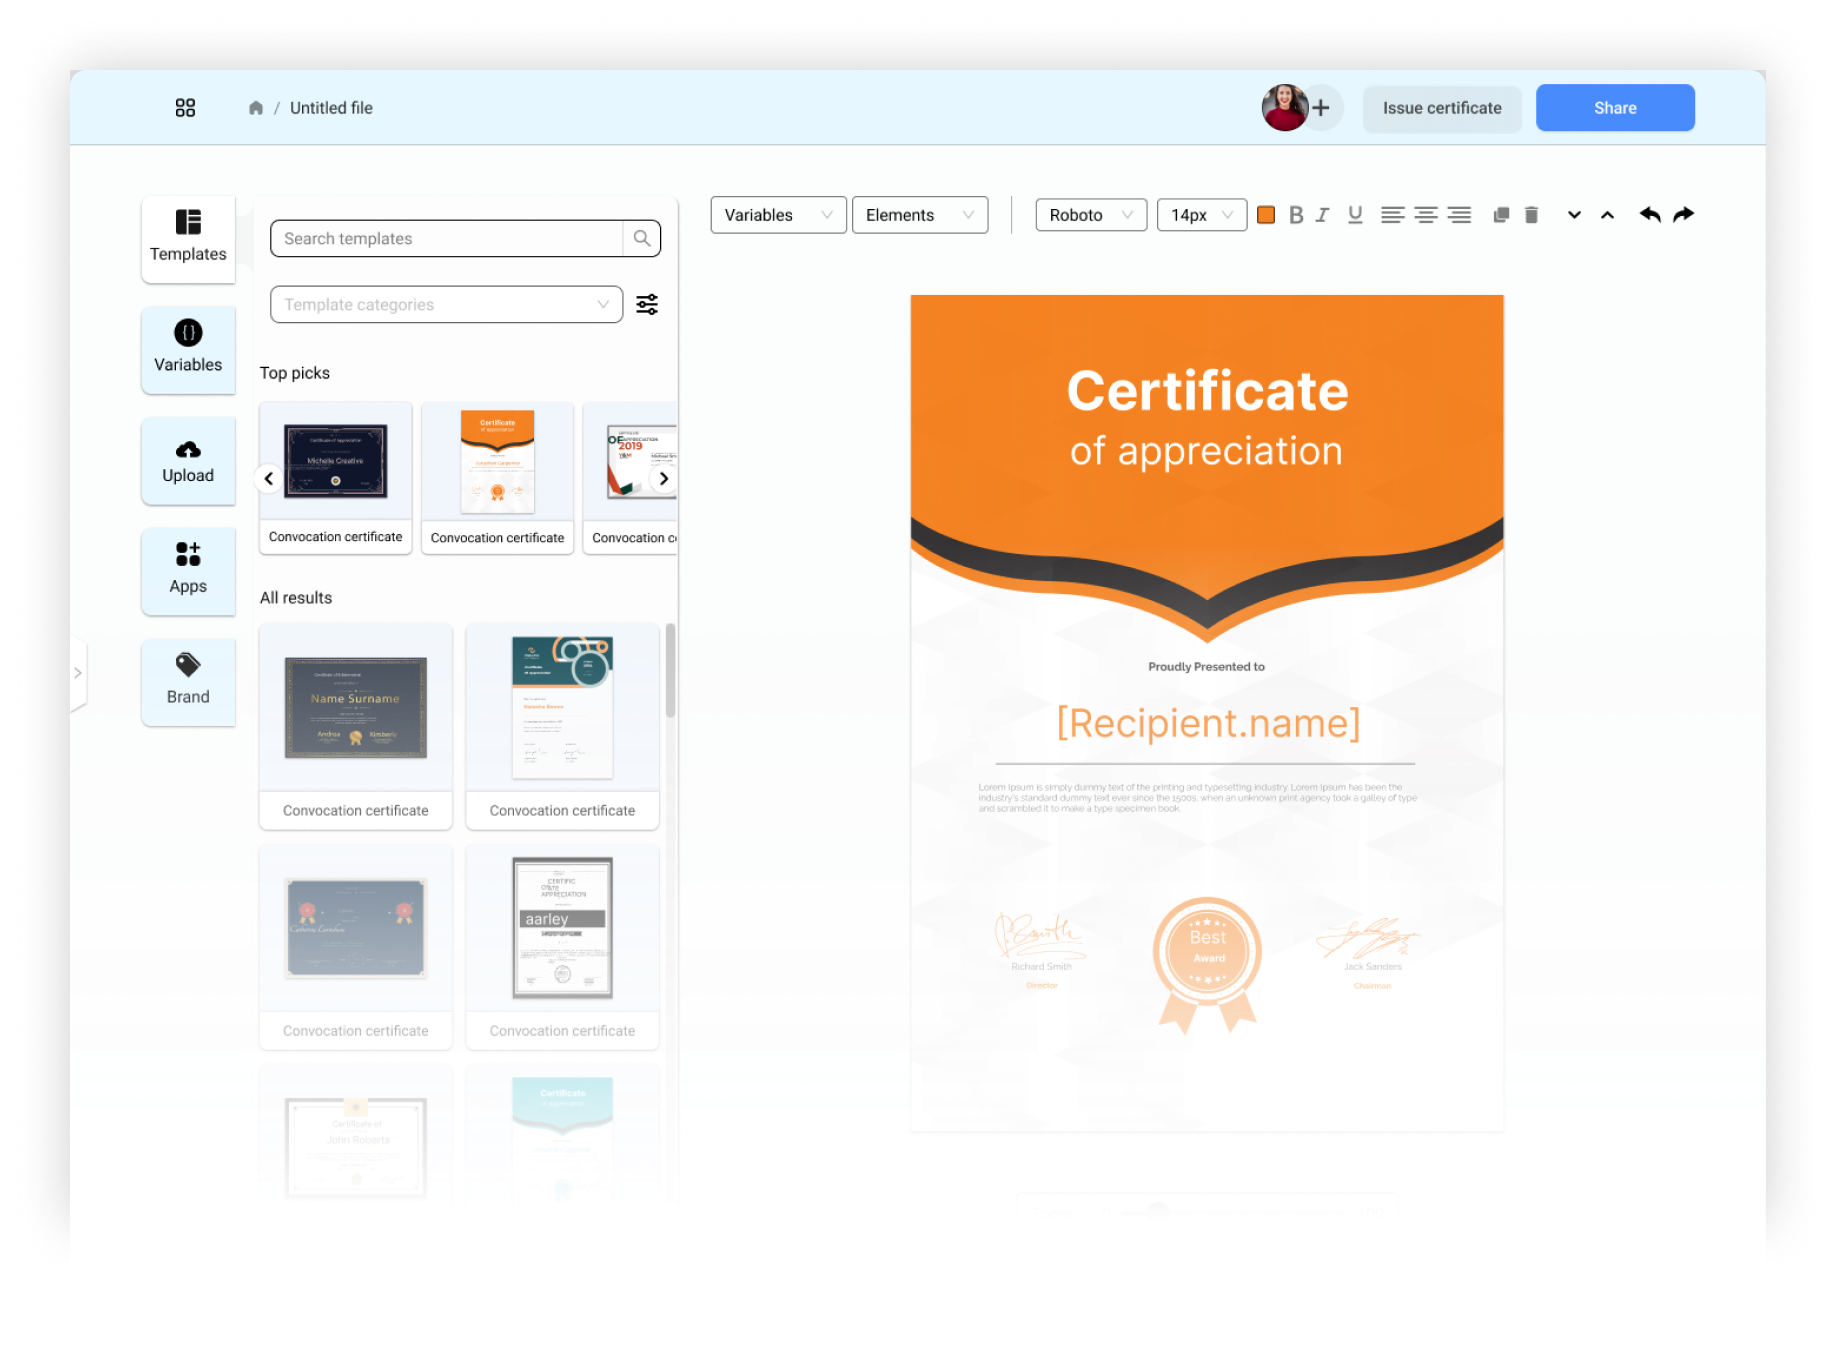Select the Name Surname convocation certificate thumbnail

(356, 708)
